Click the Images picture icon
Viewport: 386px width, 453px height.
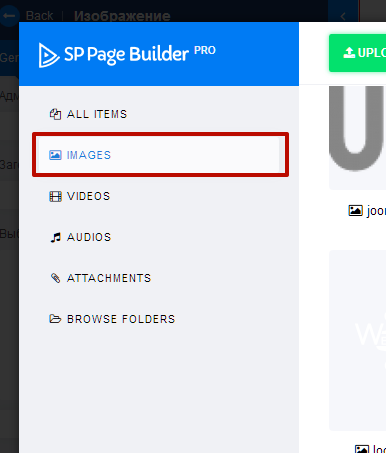click(55, 155)
